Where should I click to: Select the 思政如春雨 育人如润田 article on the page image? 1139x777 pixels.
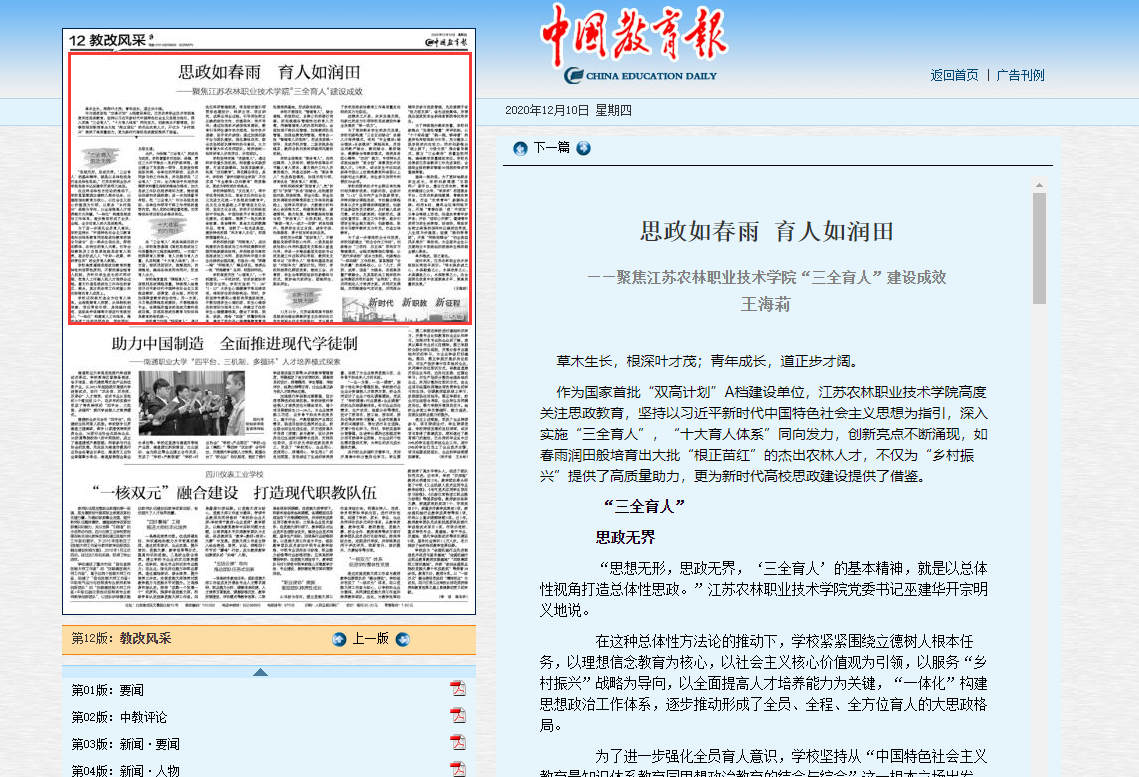coord(269,188)
